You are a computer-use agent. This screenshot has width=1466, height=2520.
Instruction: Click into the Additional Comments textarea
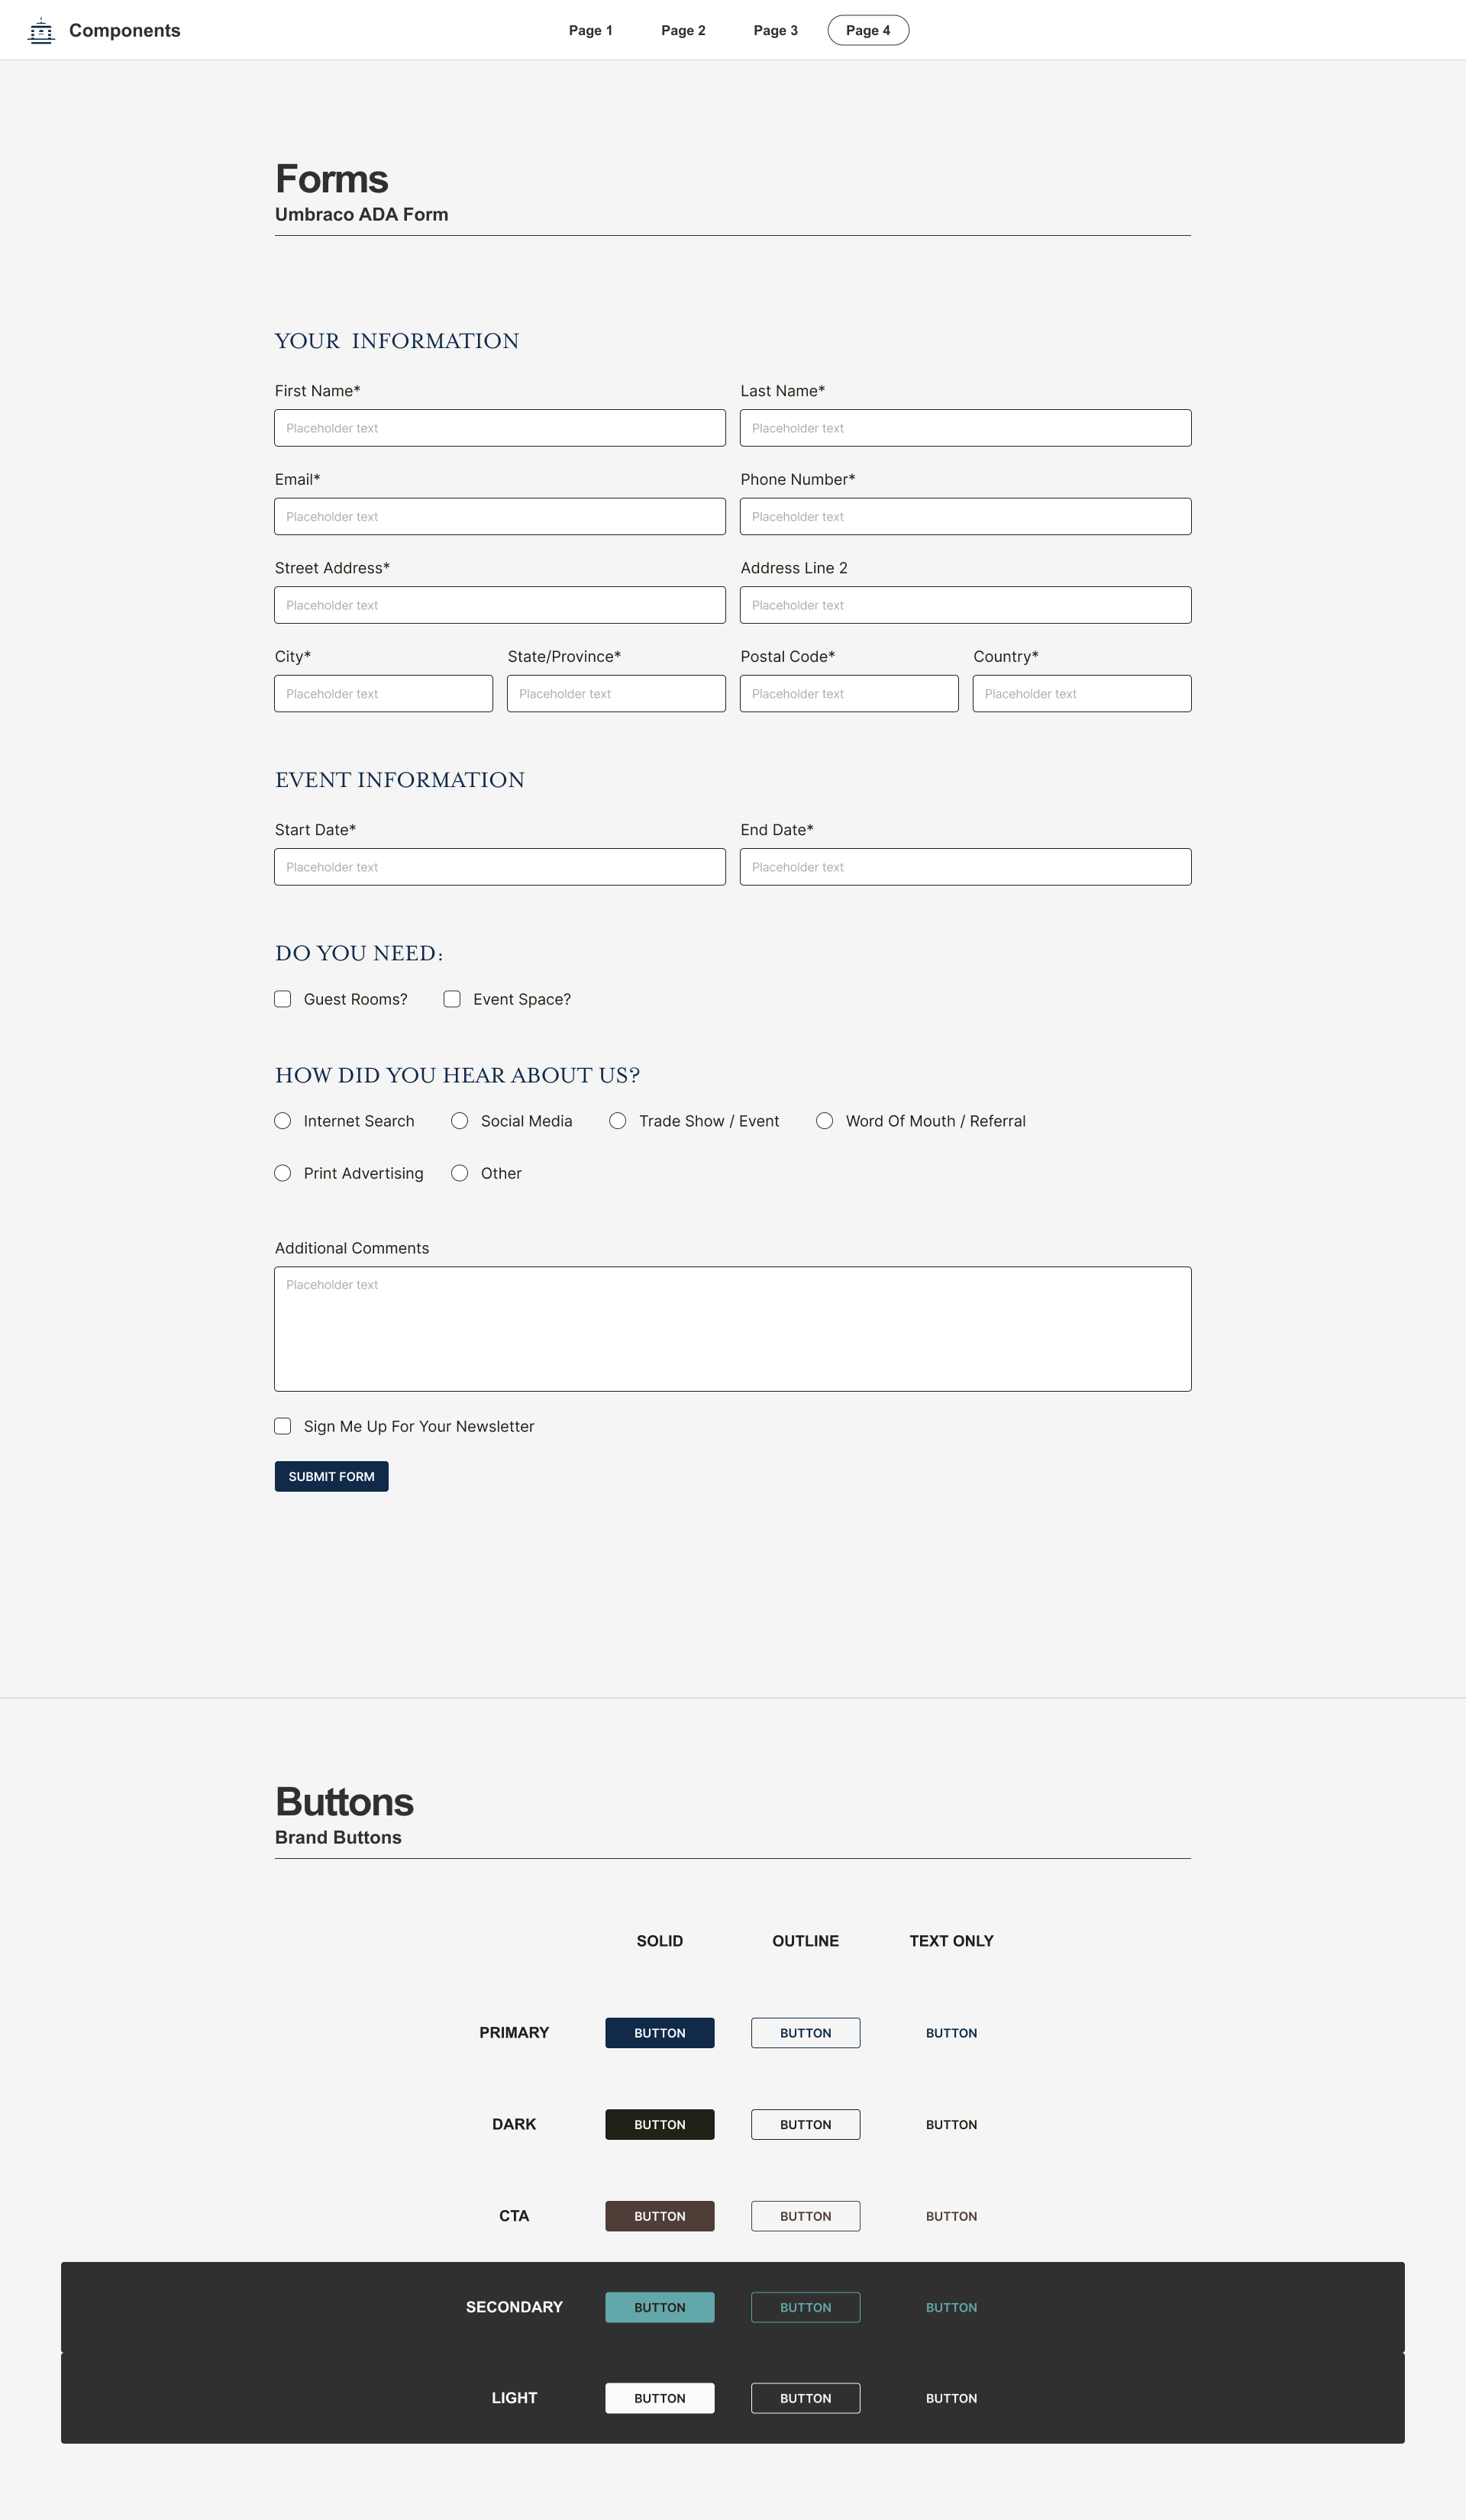click(x=732, y=1329)
